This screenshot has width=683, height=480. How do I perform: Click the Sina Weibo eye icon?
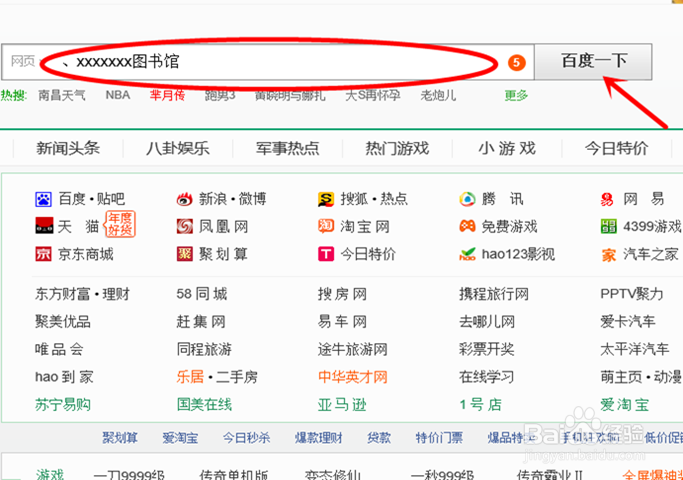click(184, 199)
